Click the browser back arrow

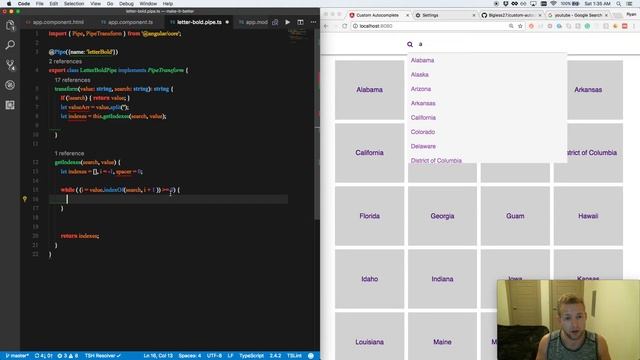click(326, 26)
